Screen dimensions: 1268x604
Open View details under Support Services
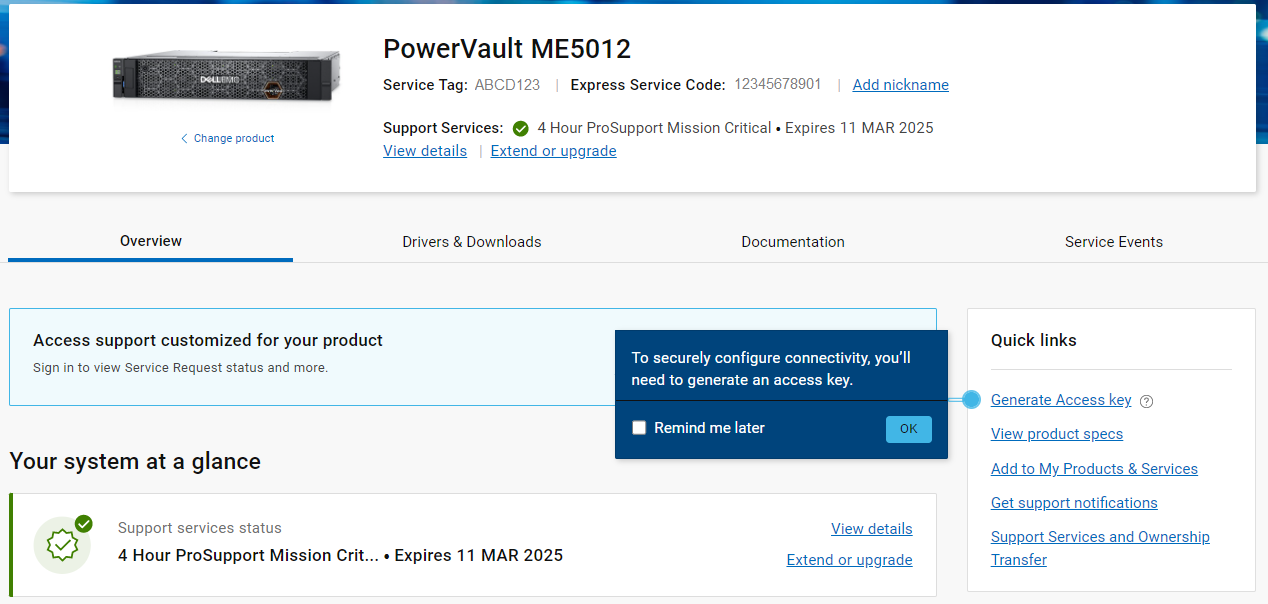[424, 150]
